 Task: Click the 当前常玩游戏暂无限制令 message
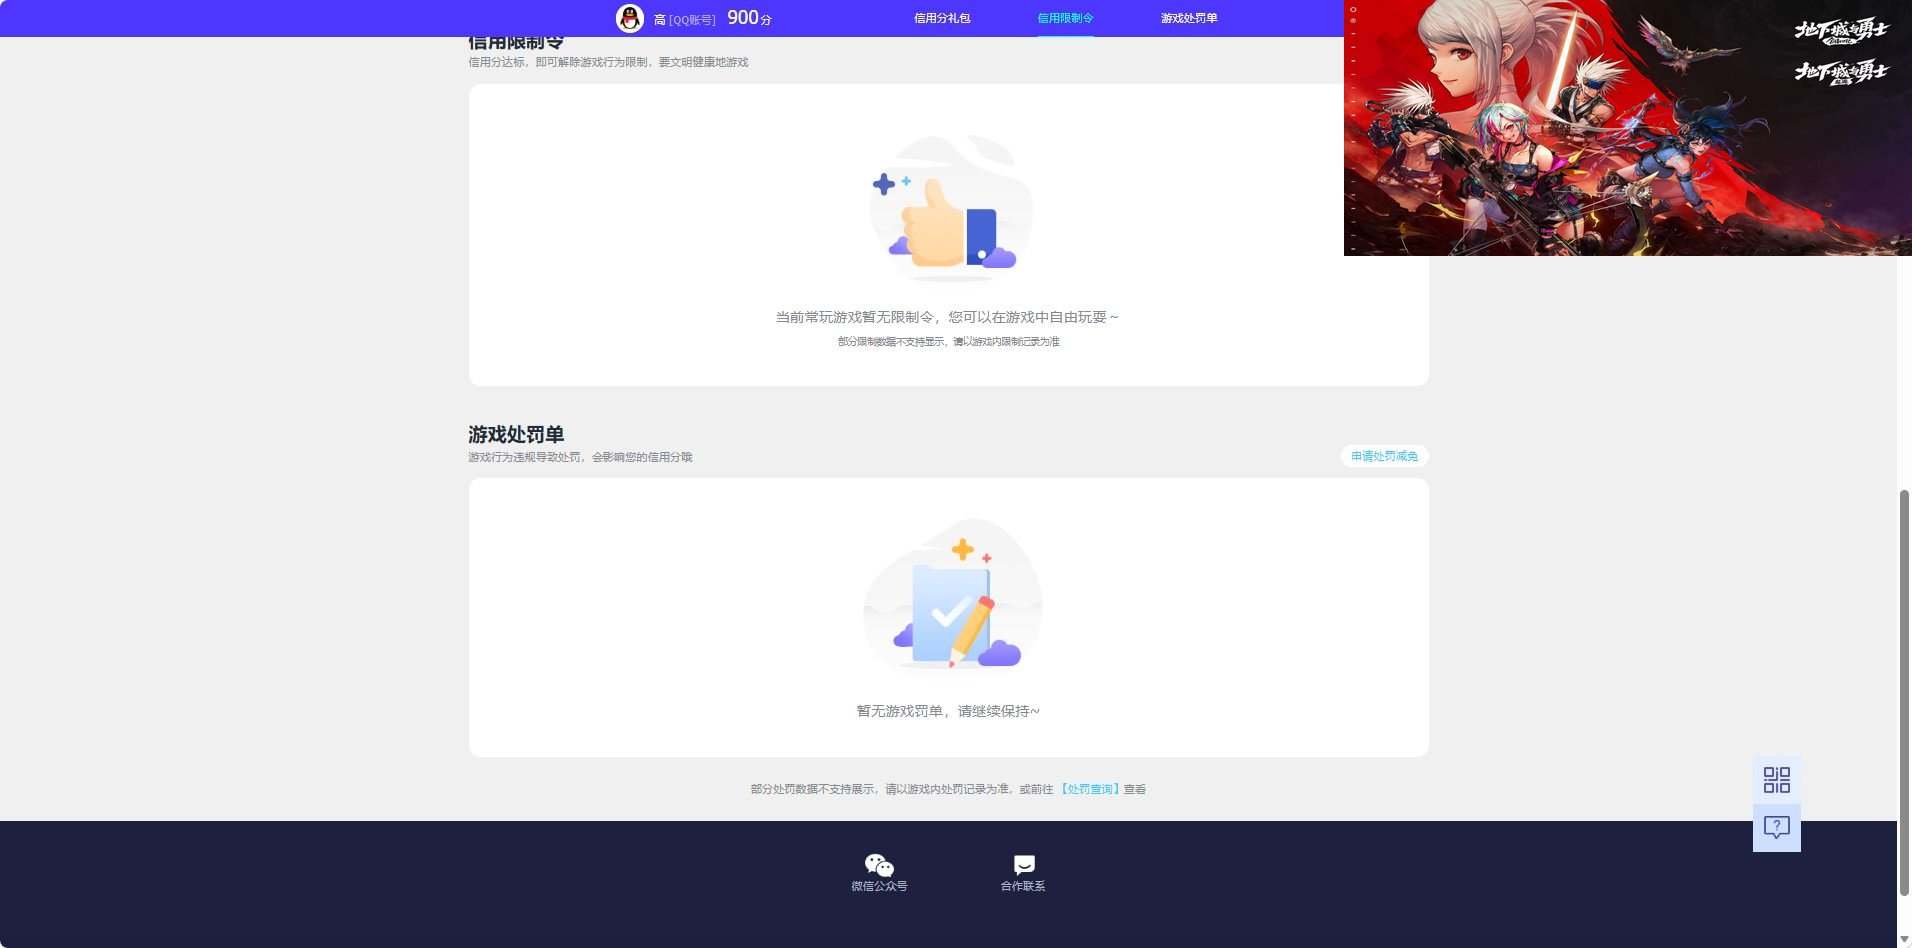click(x=947, y=317)
